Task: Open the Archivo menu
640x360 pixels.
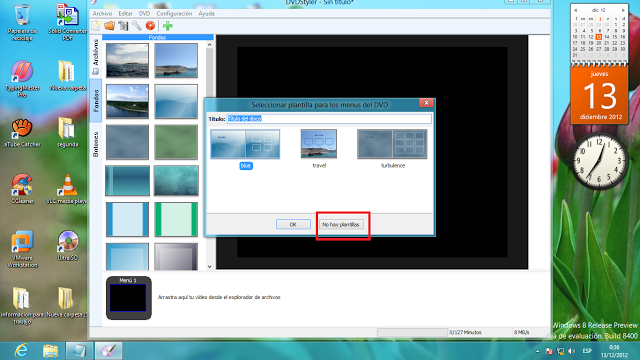Action: (102, 13)
